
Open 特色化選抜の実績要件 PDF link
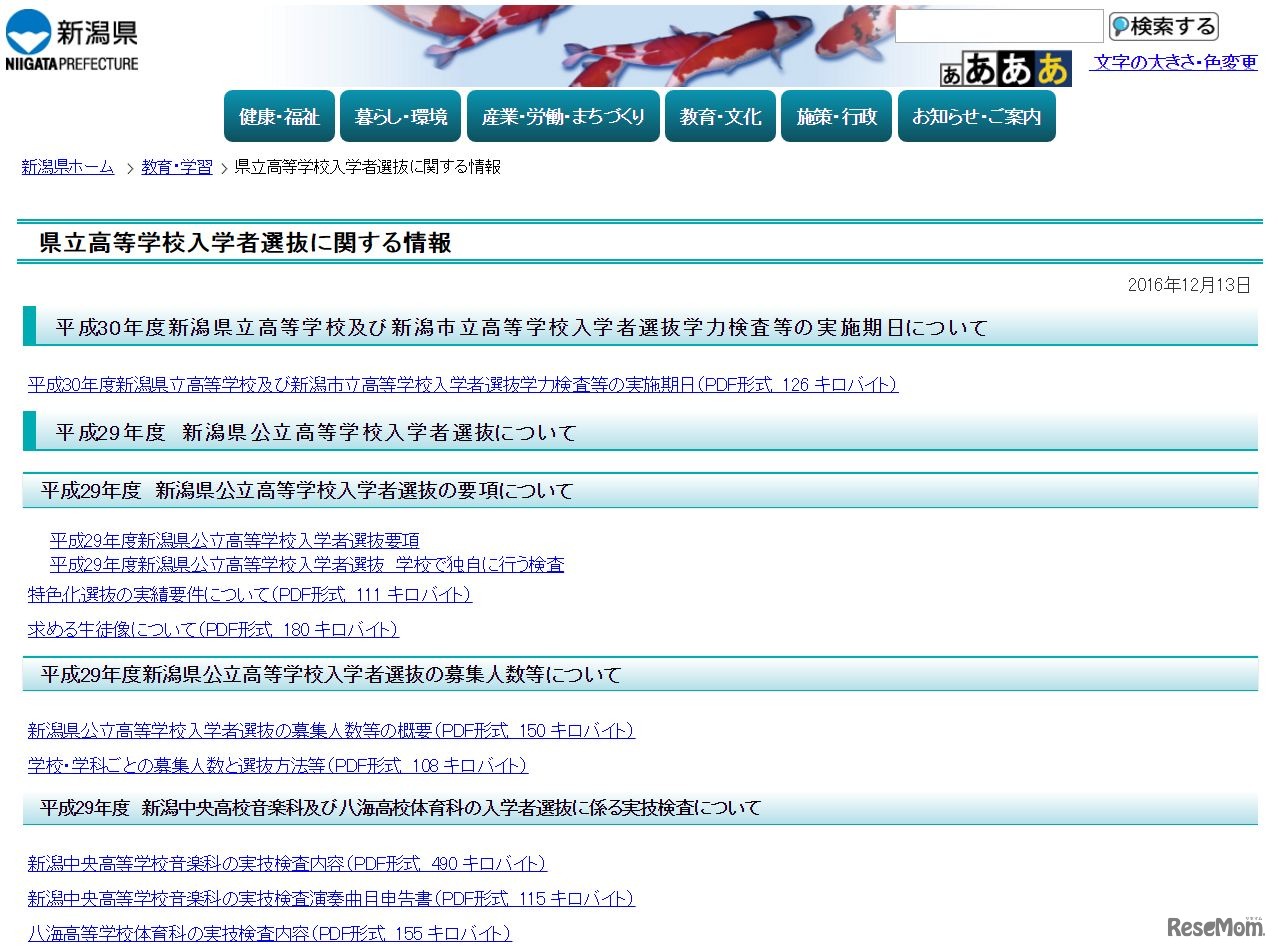click(x=248, y=595)
